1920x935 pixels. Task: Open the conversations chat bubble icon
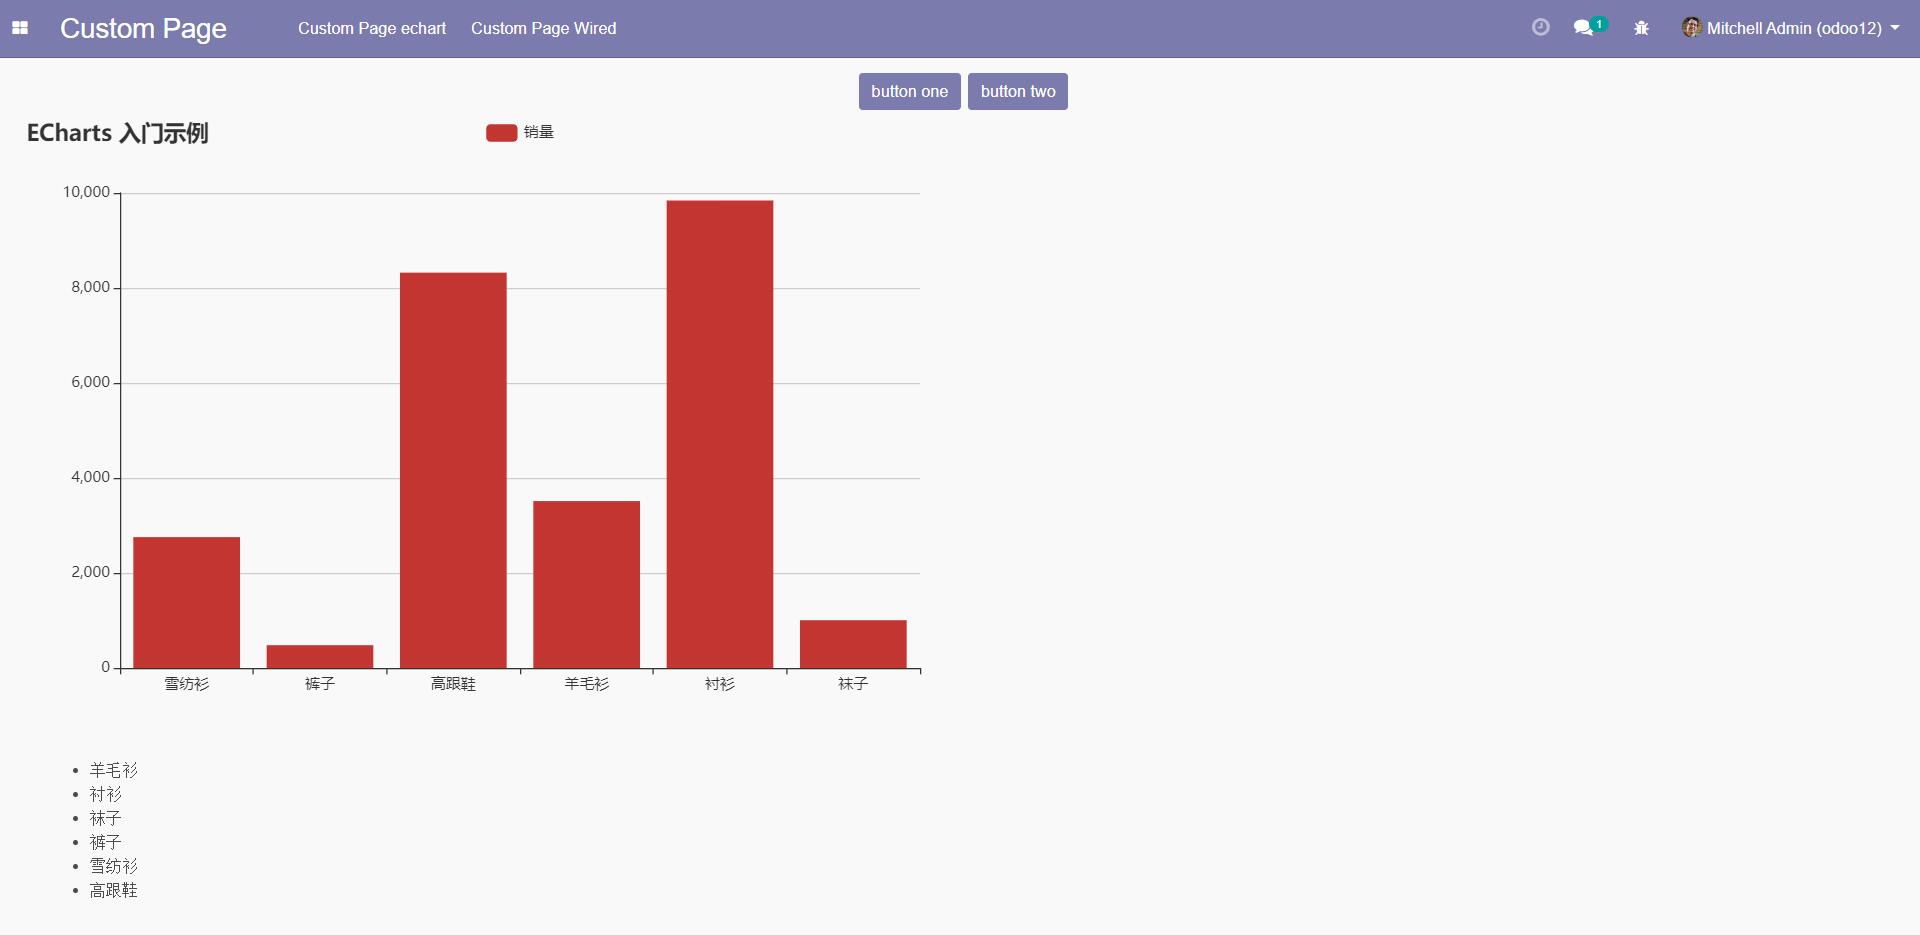click(x=1583, y=28)
